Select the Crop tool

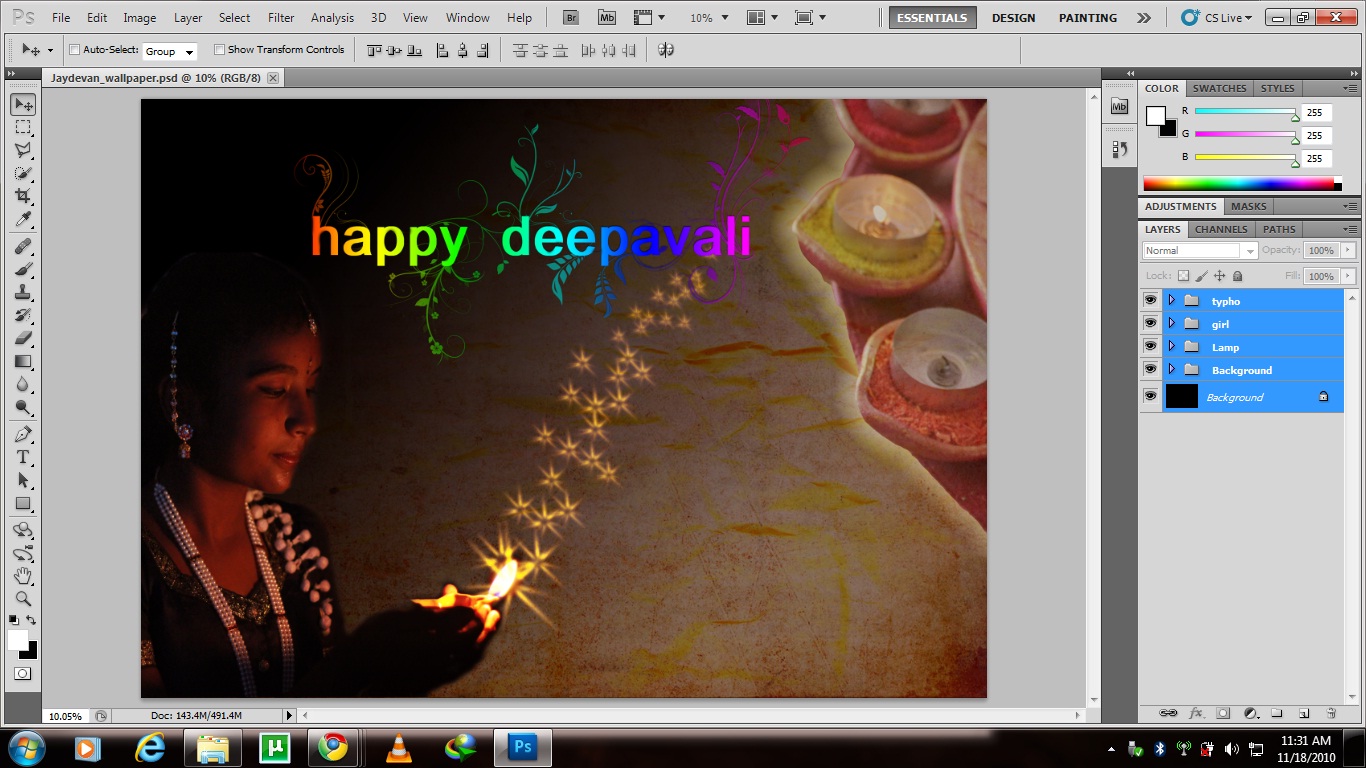click(23, 197)
